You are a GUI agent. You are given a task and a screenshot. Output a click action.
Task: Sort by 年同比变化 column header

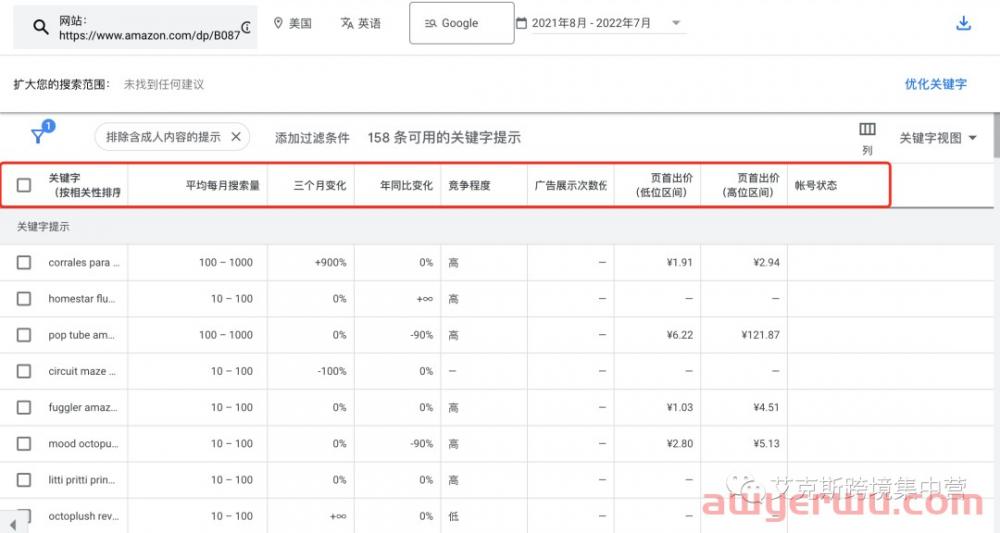click(x=406, y=185)
